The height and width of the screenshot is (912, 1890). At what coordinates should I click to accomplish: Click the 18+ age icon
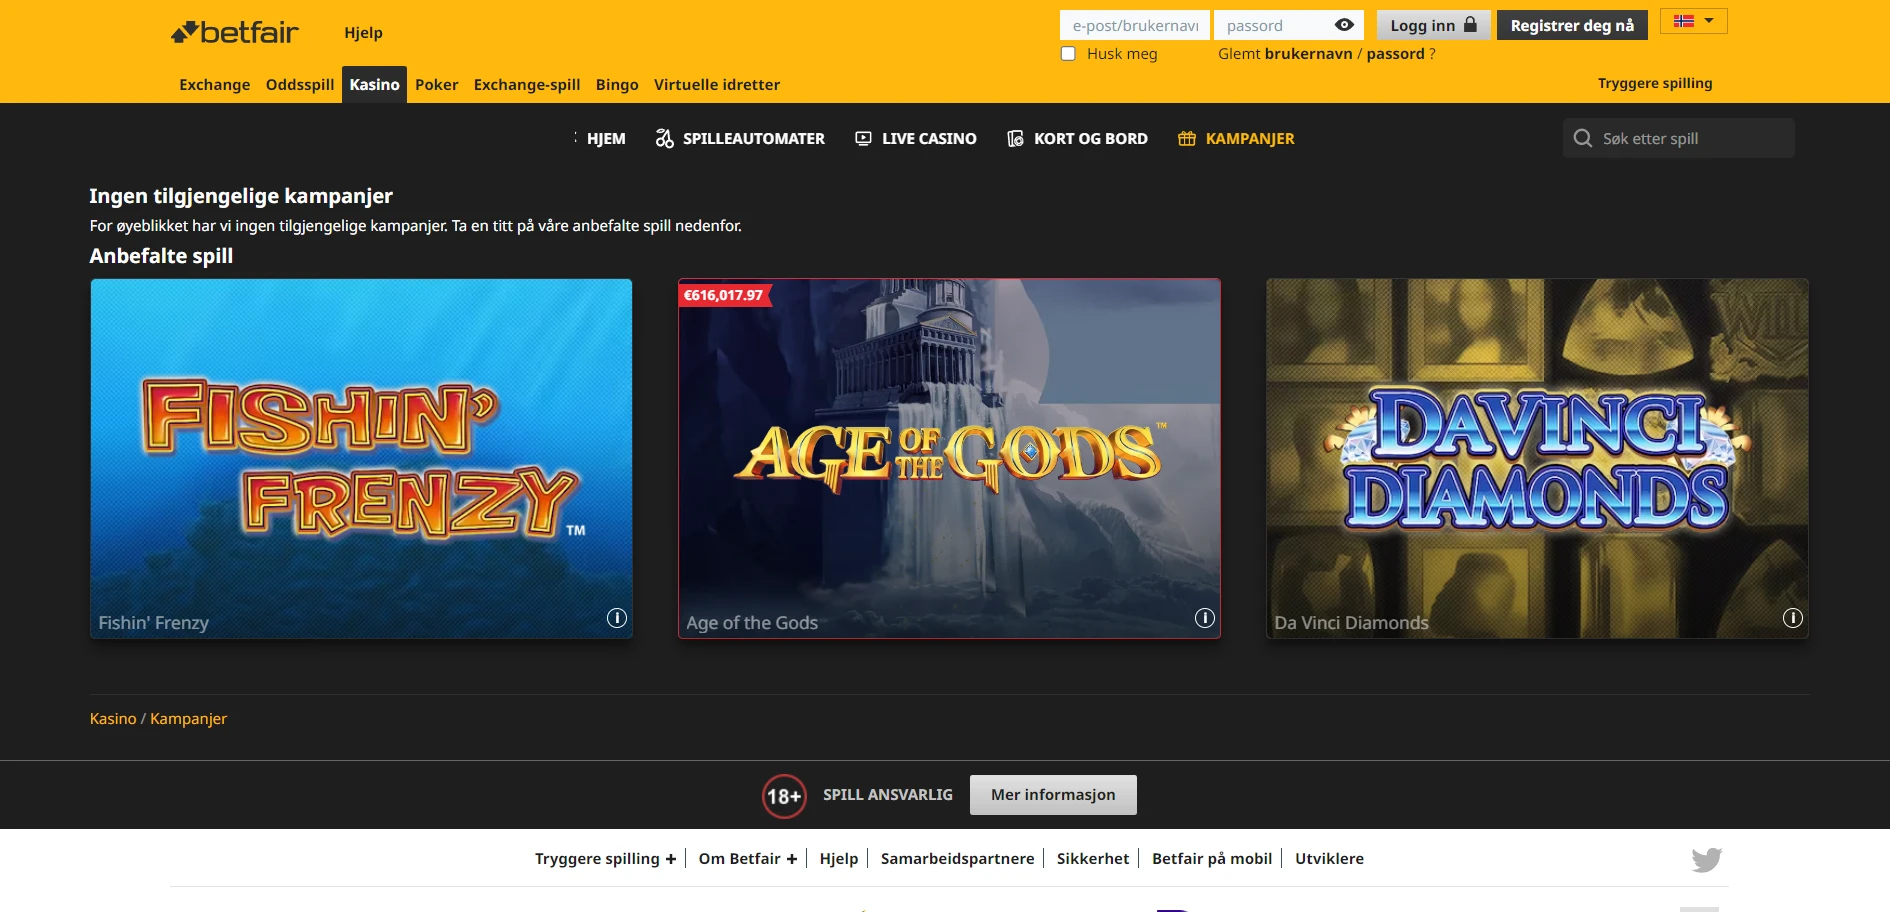coord(784,796)
